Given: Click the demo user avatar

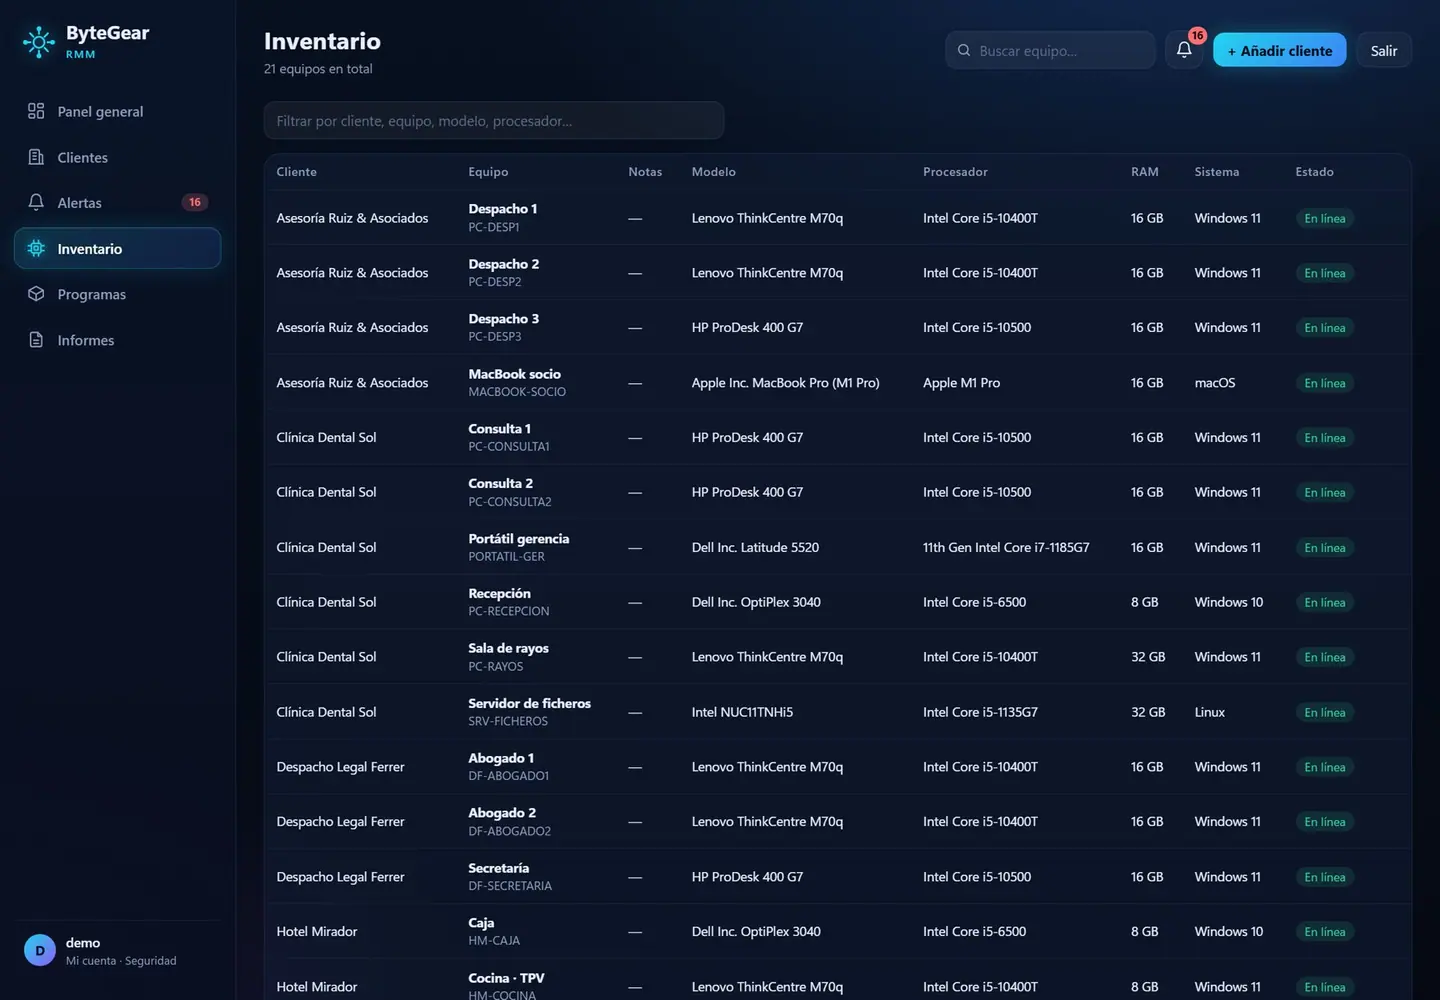Looking at the screenshot, I should click(40, 951).
